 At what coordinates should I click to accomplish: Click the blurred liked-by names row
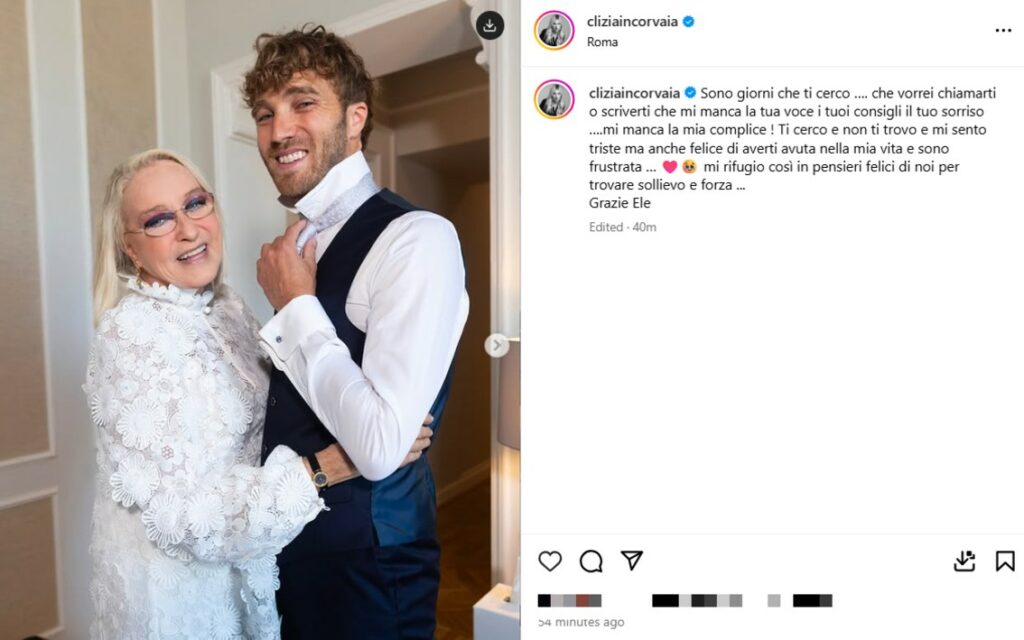point(684,601)
